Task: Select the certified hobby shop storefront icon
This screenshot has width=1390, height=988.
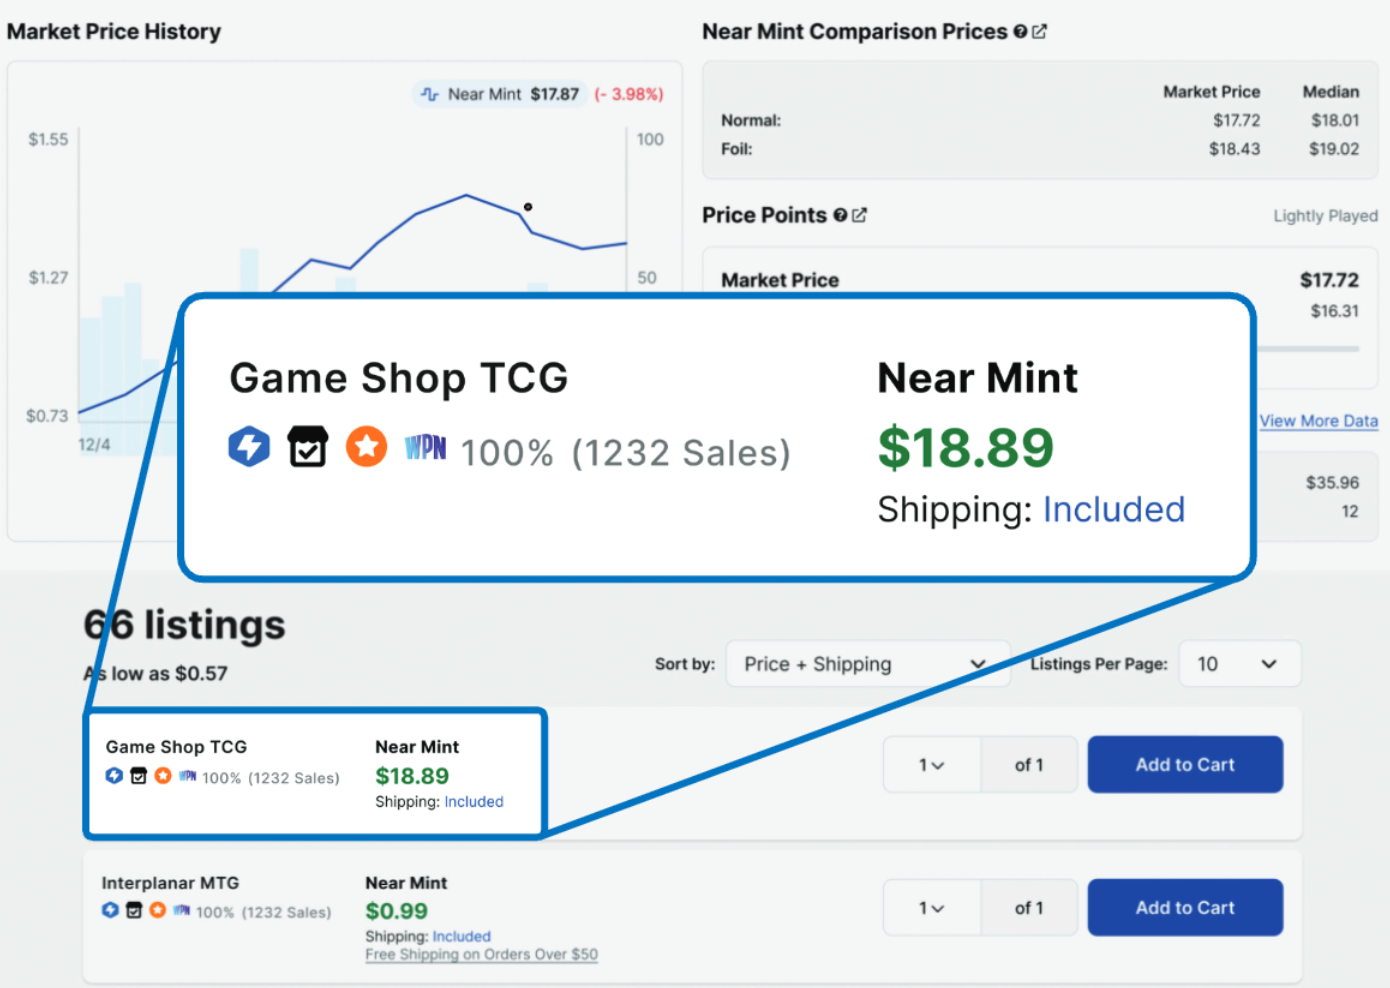Action: pos(307,446)
